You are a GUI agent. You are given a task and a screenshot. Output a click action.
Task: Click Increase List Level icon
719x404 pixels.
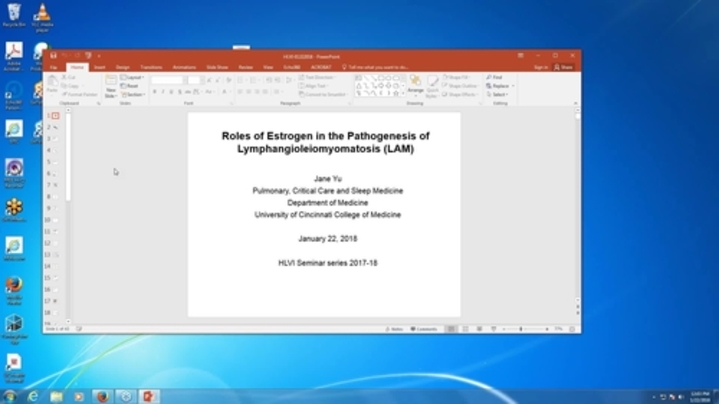point(278,80)
